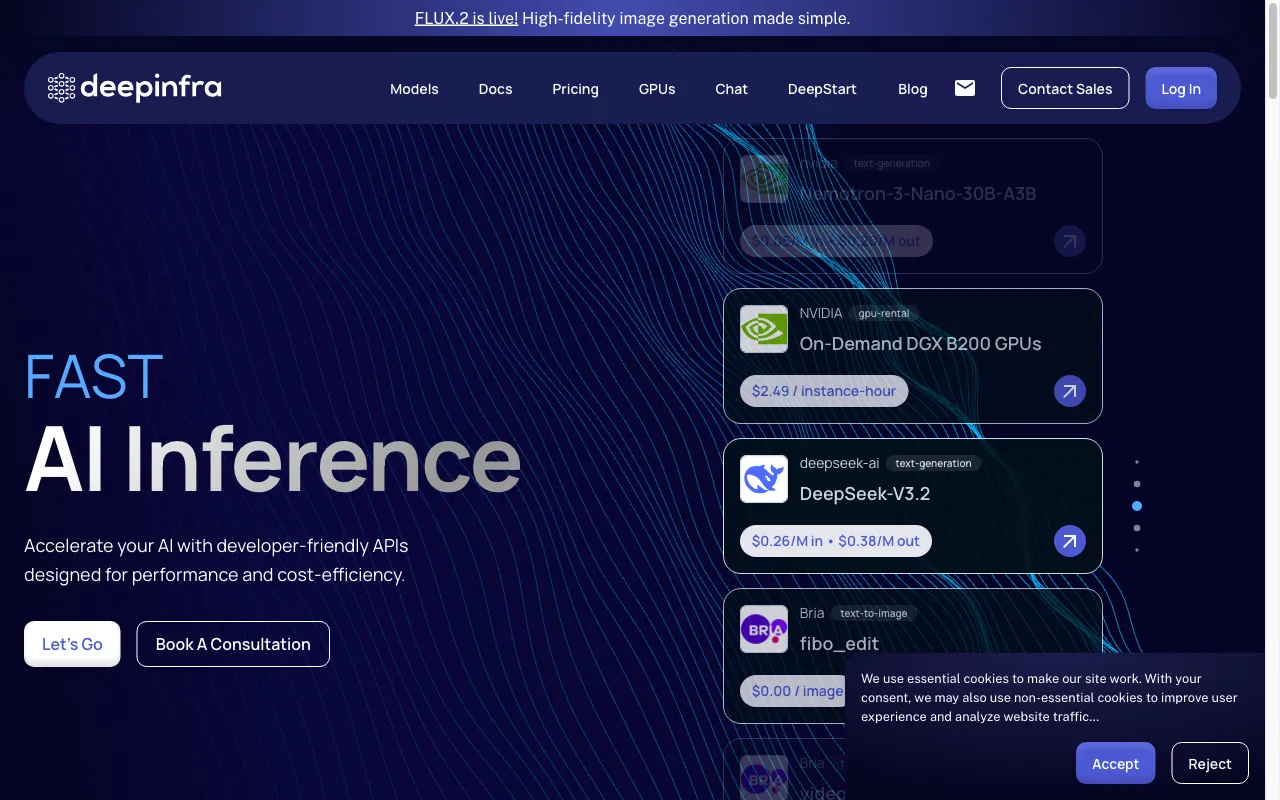Screen dimensions: 1280x800
Task: Open On-Demand DGX B200 GPUs title
Action: pos(920,343)
